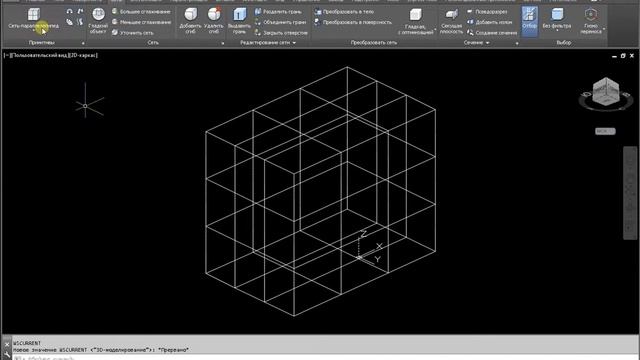Click Преобразовать в поверхность convert to surface
Viewport: 640px width, 360px height.
tap(353, 22)
